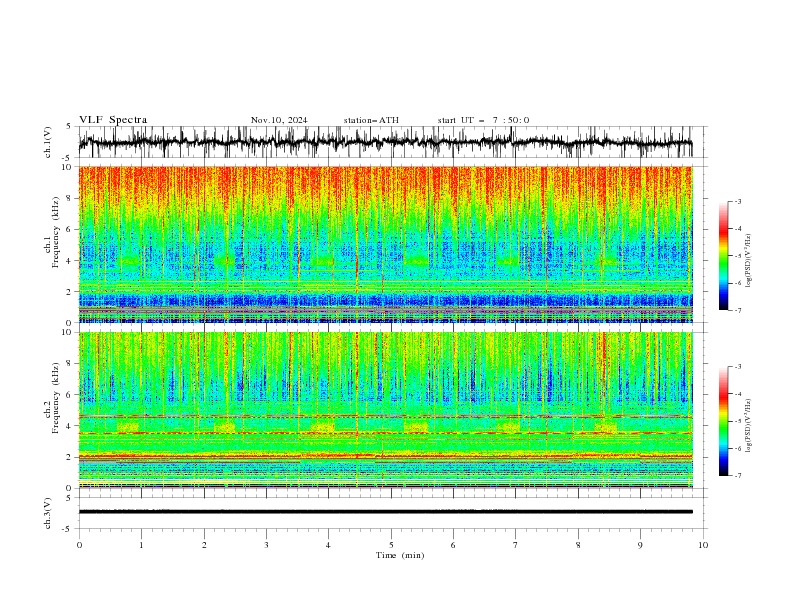
Task: Click the time axis tick label '10'
Action: click(x=703, y=545)
